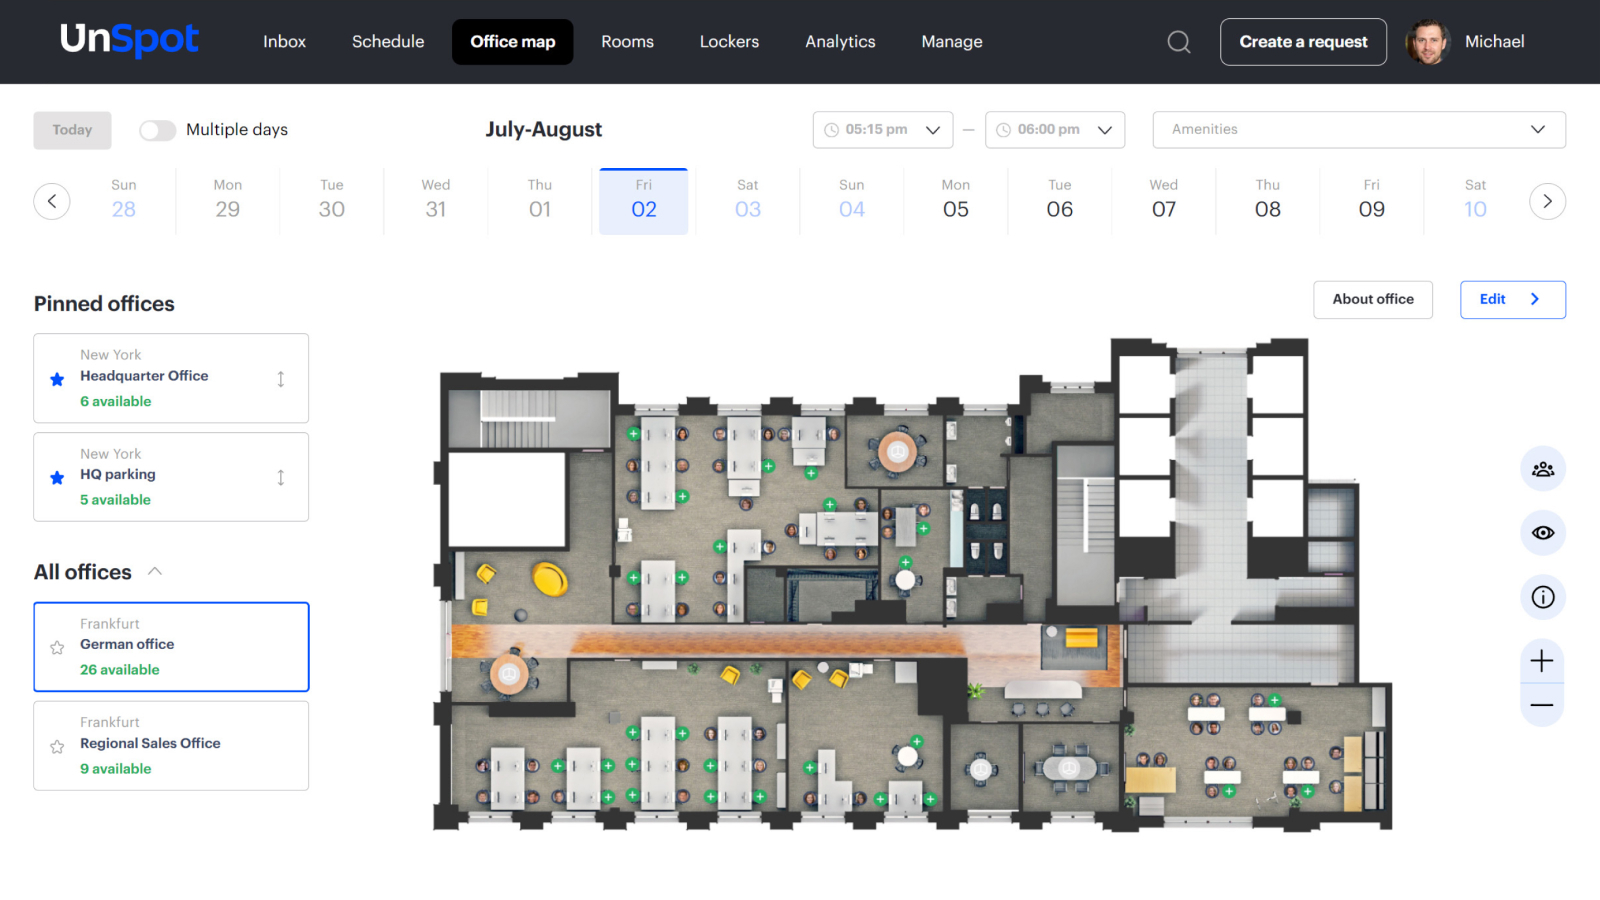Select Wed 07 in date strip
Image resolution: width=1600 pixels, height=900 pixels.
coord(1163,200)
